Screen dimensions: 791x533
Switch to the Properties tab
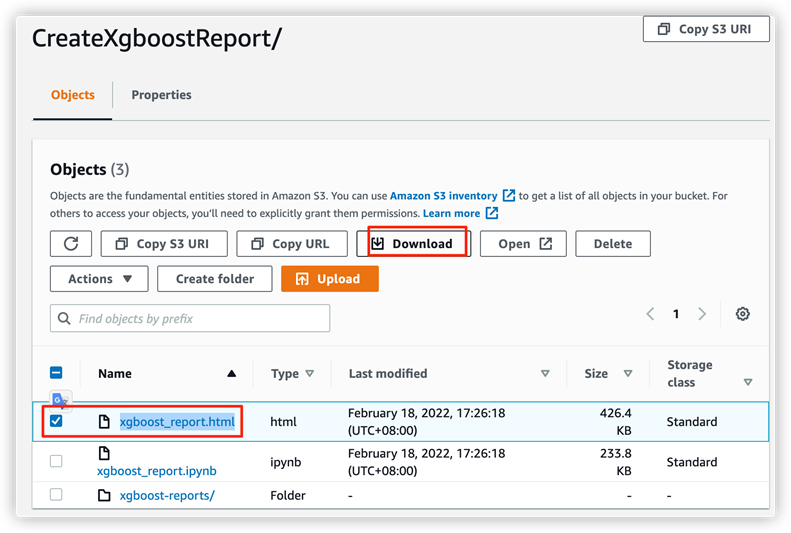point(161,95)
